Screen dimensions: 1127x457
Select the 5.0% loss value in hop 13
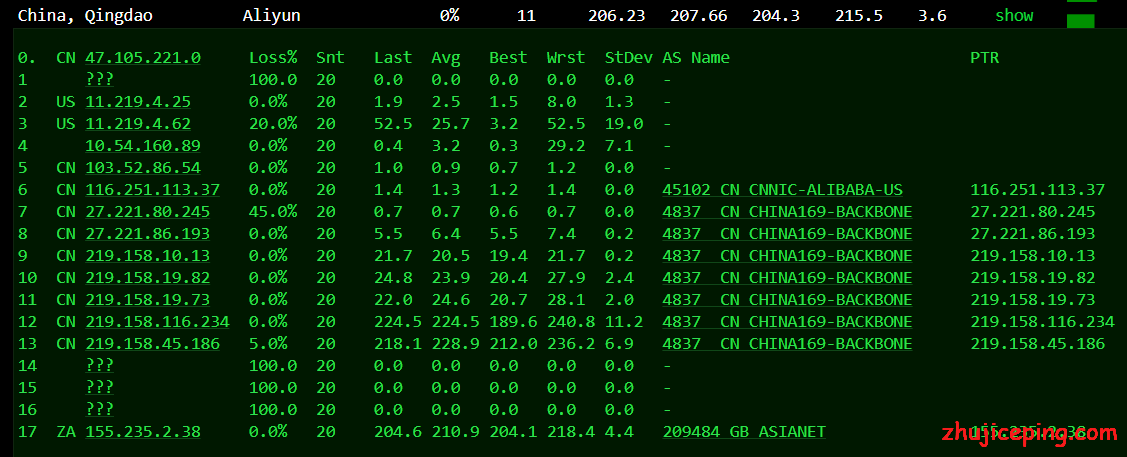pos(268,343)
